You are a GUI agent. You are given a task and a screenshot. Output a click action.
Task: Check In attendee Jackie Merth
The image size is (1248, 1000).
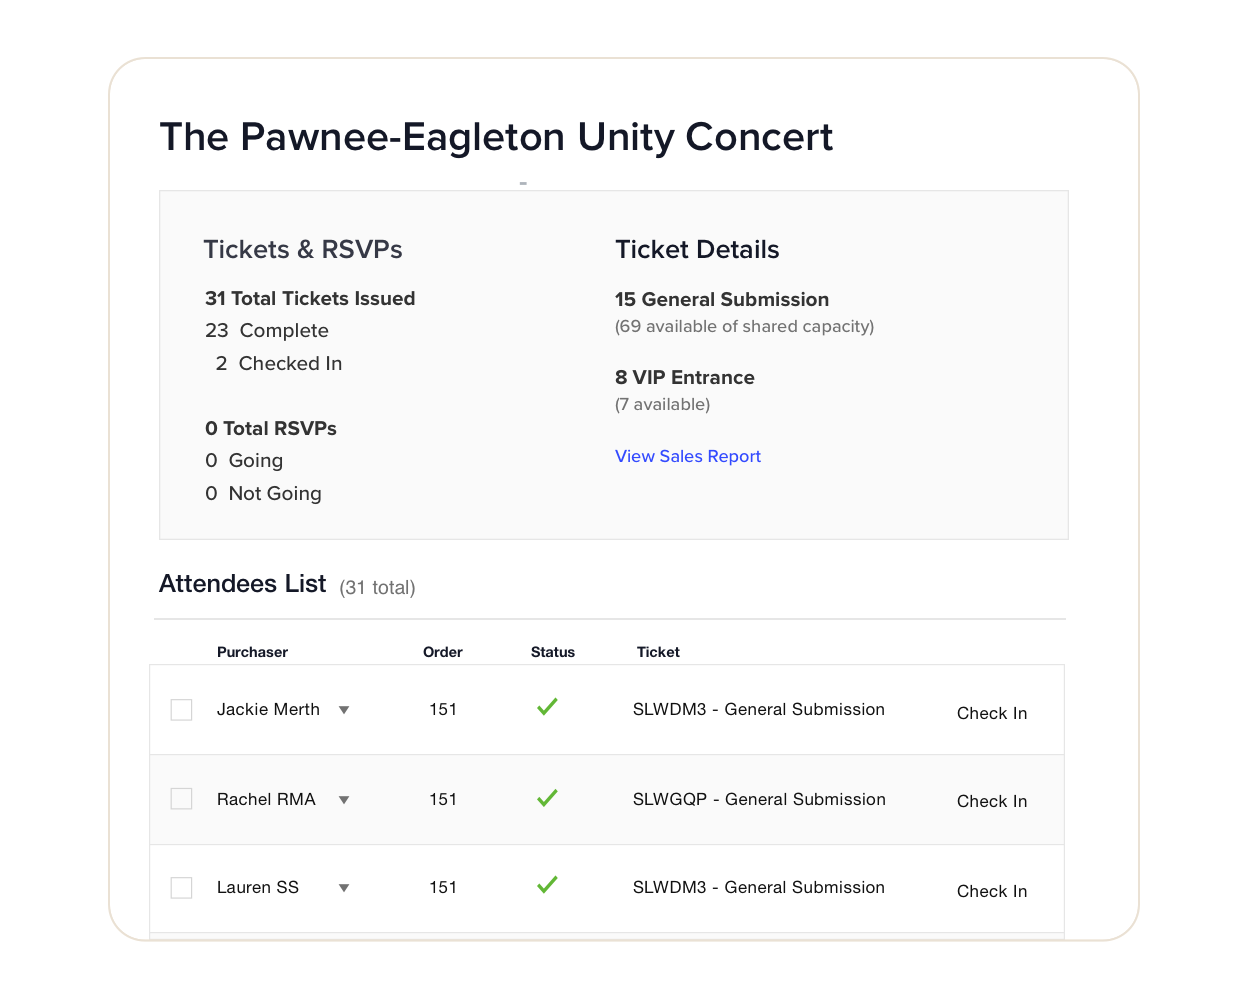point(991,713)
